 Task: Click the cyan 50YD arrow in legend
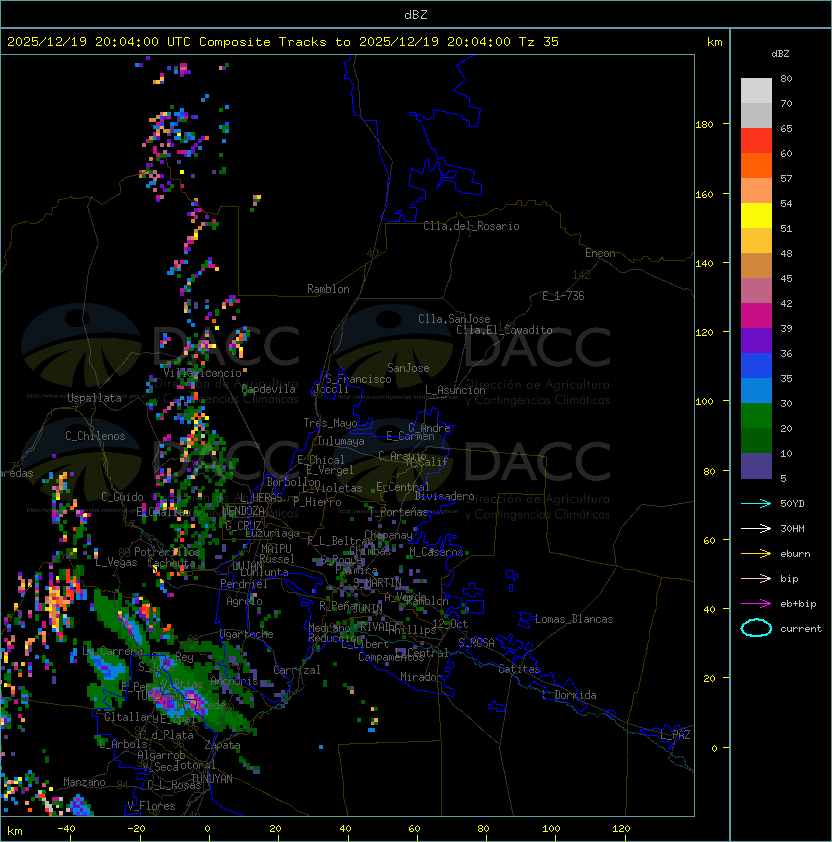click(x=756, y=503)
